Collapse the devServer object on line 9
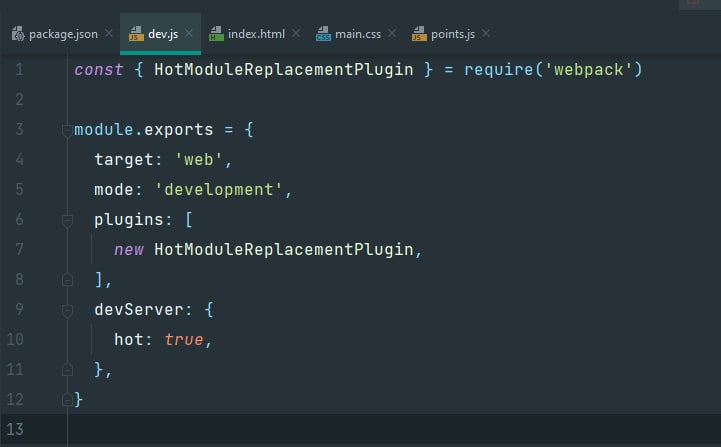Viewport: 721px width, 447px height. (x=67, y=311)
